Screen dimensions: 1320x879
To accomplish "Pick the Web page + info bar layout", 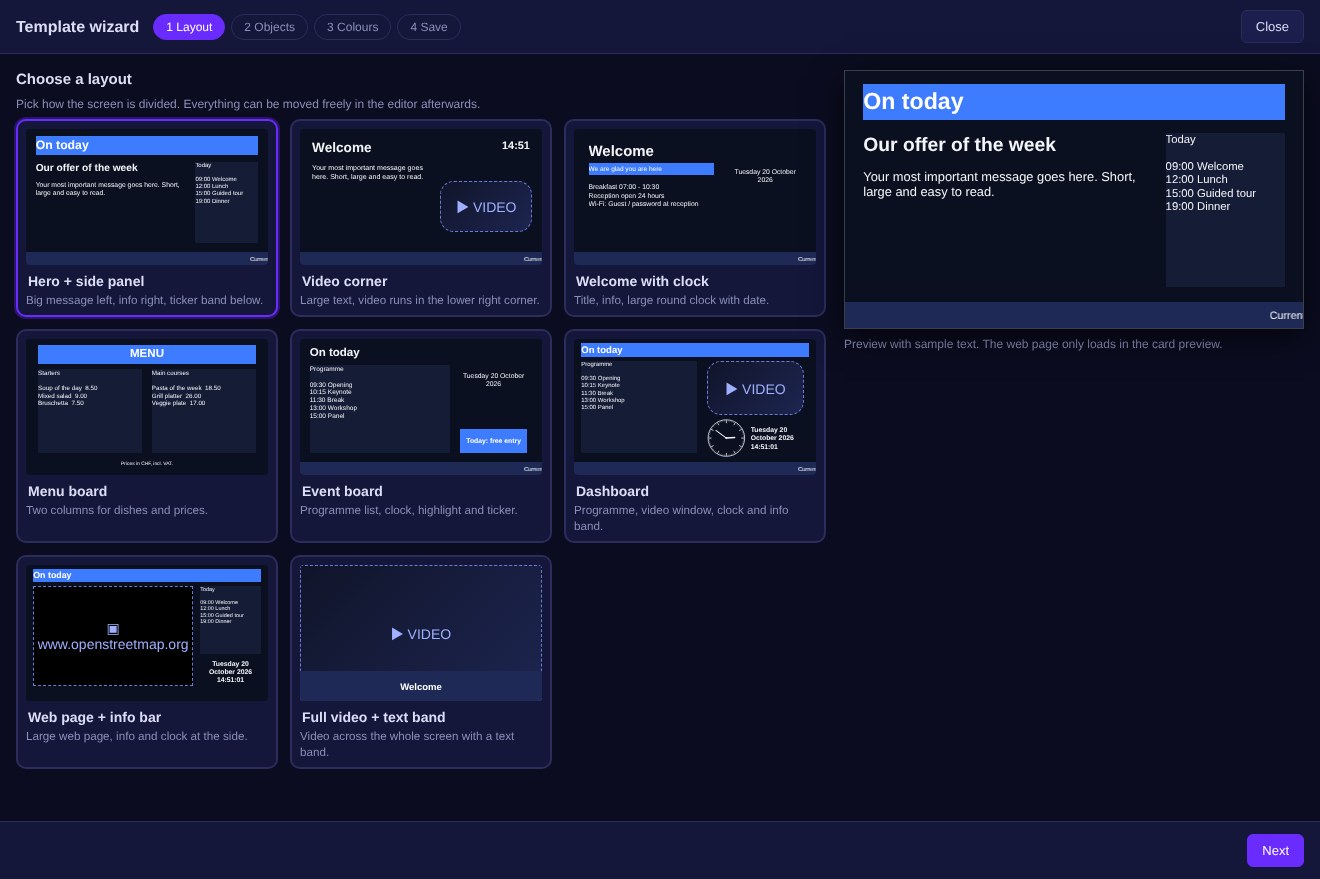I will tap(147, 662).
